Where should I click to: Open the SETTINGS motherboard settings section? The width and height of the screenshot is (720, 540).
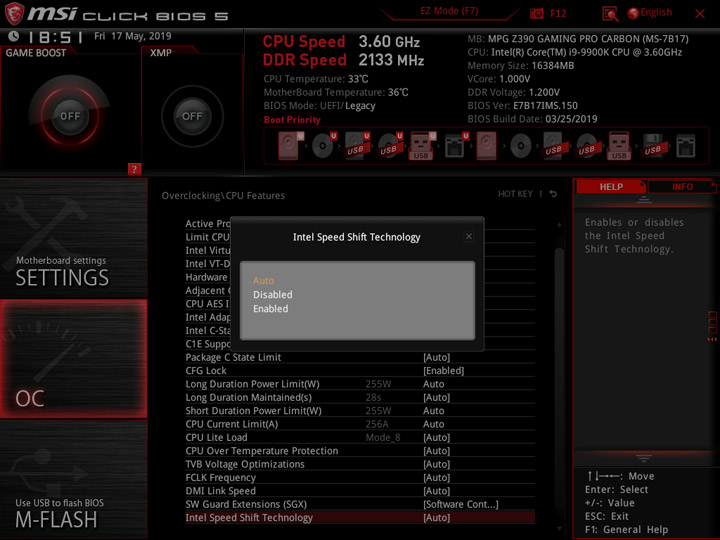pos(73,238)
